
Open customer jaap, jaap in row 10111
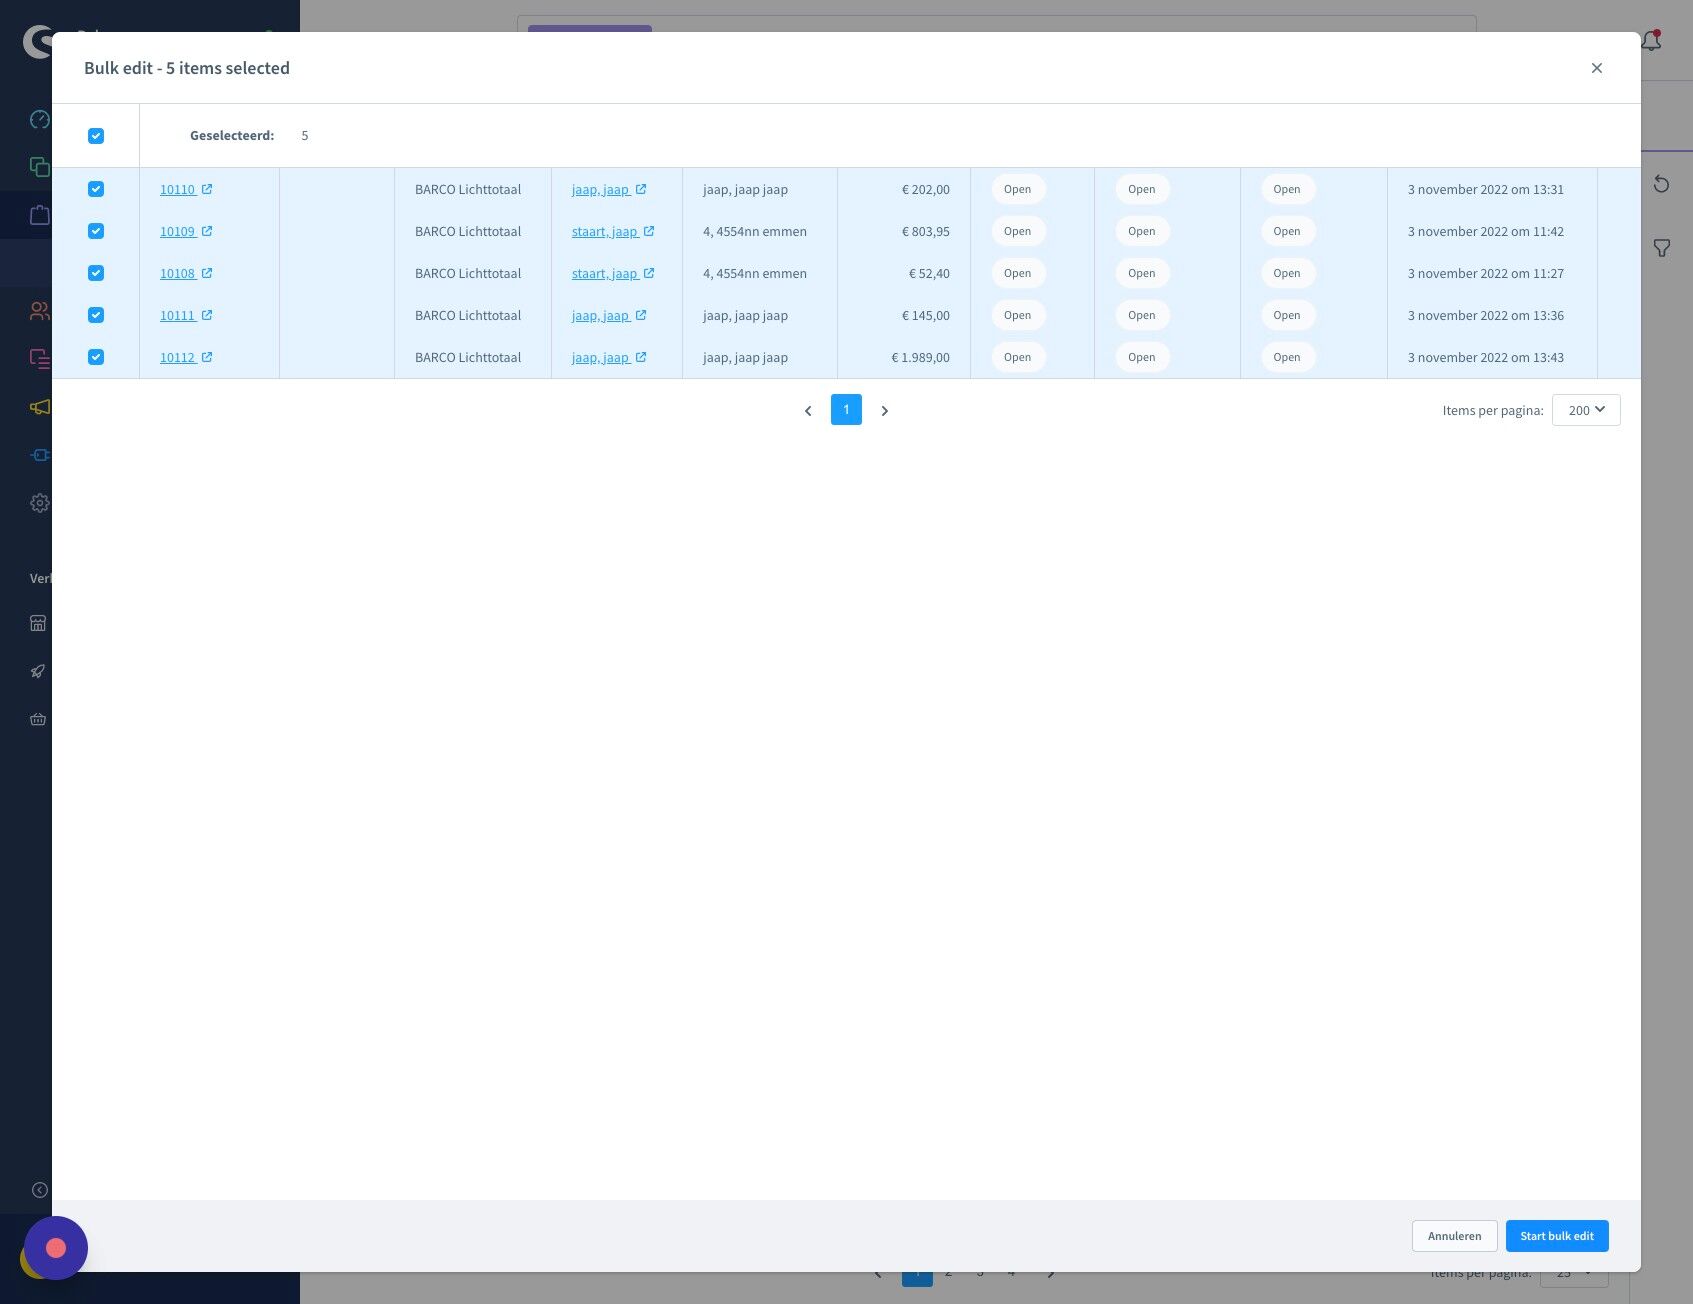click(600, 315)
